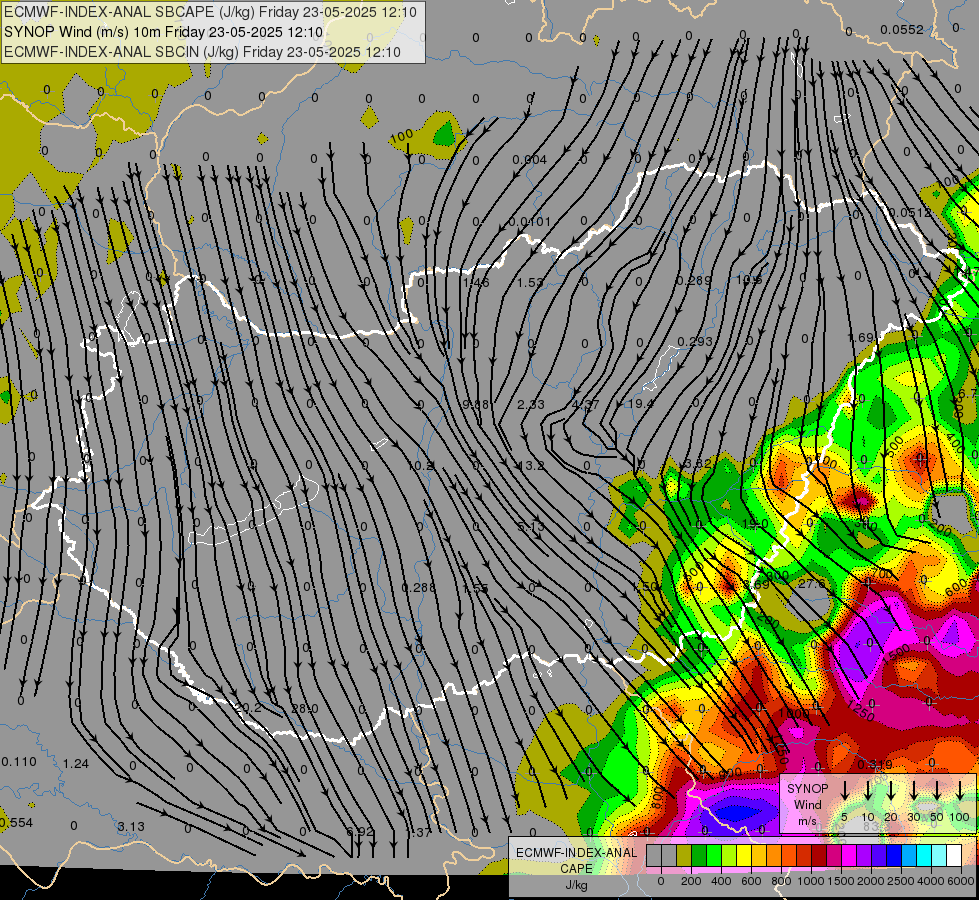
Task: Pick the bright cyan swatch left of the 4000 tick
Action: pyautogui.click(x=923, y=856)
